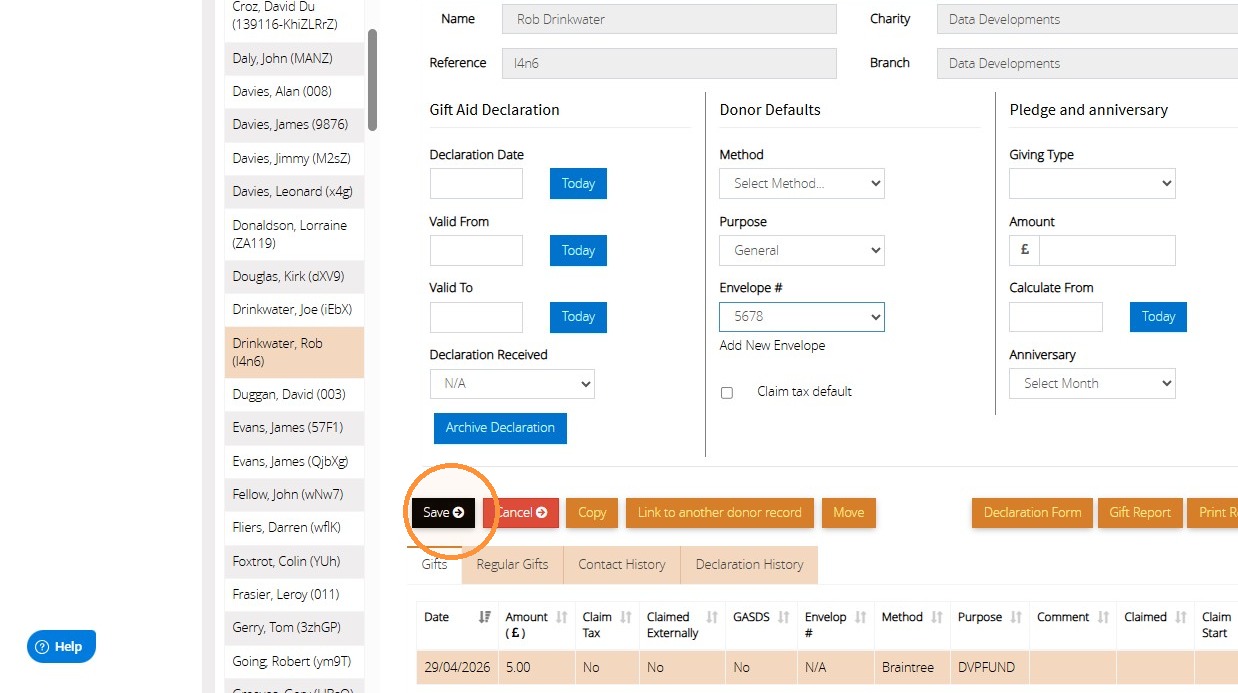1238x693 pixels.
Task: Switch to the Gifts tab
Action: pos(434,564)
